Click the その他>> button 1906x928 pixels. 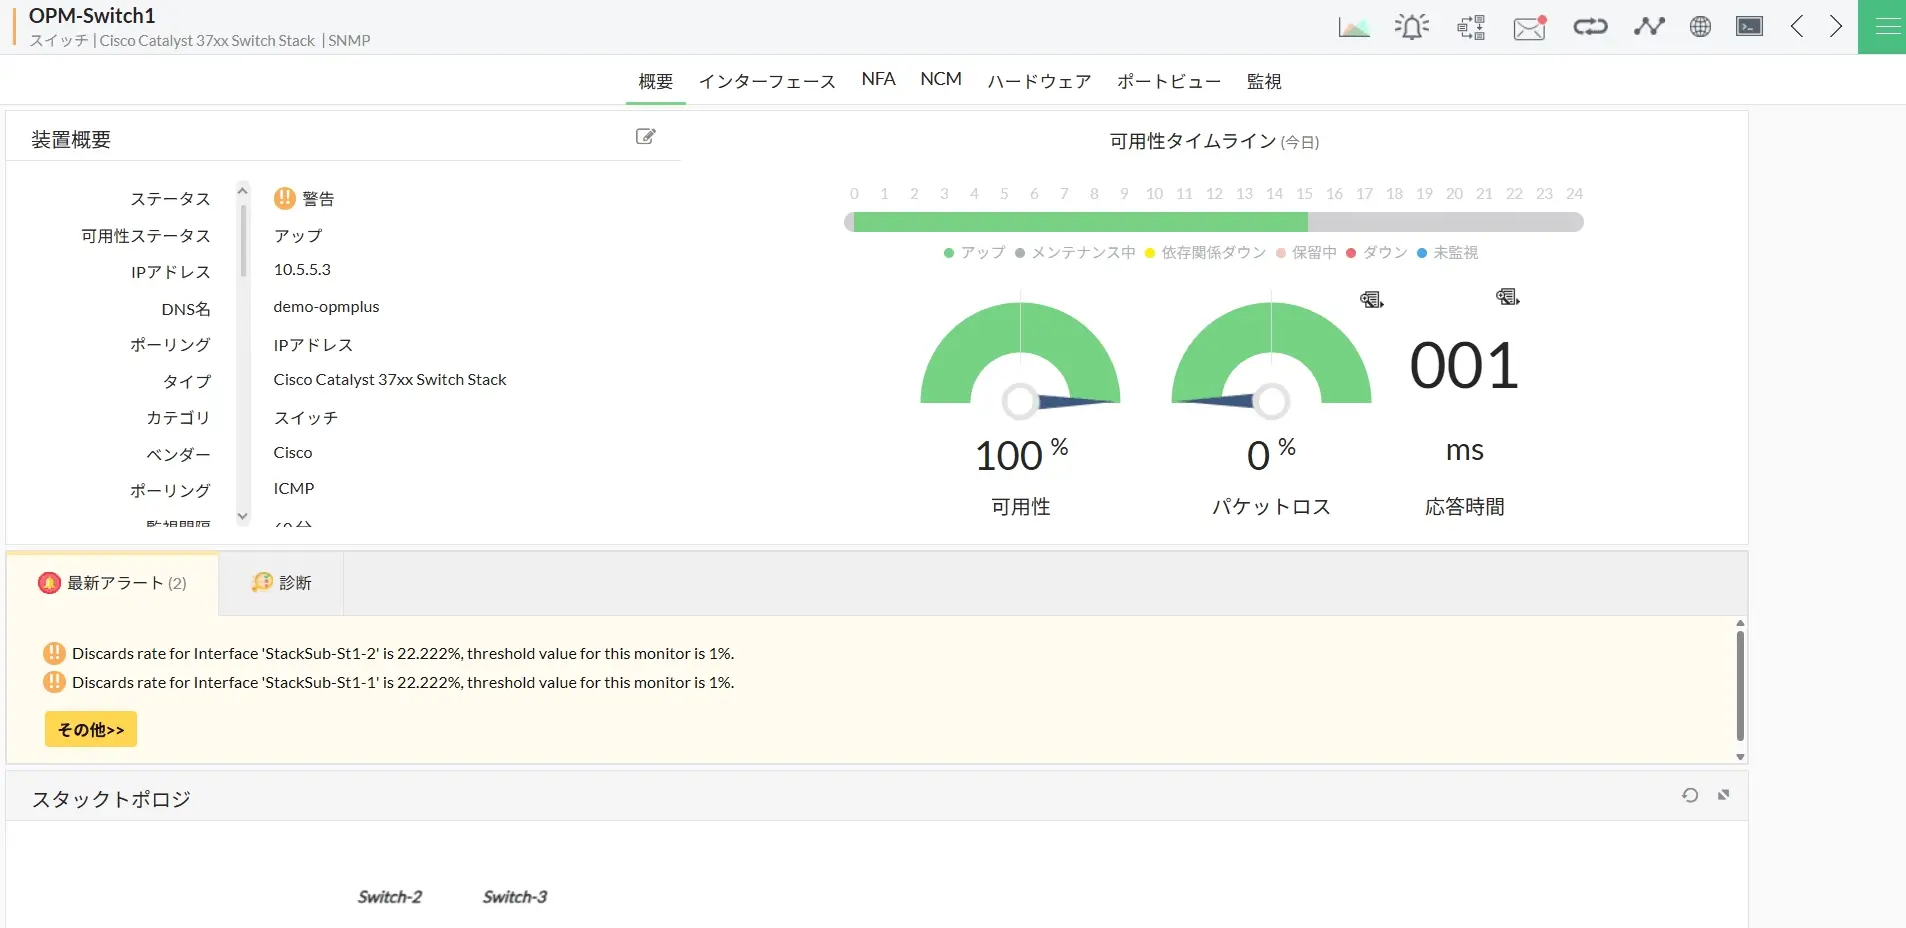pyautogui.click(x=91, y=729)
